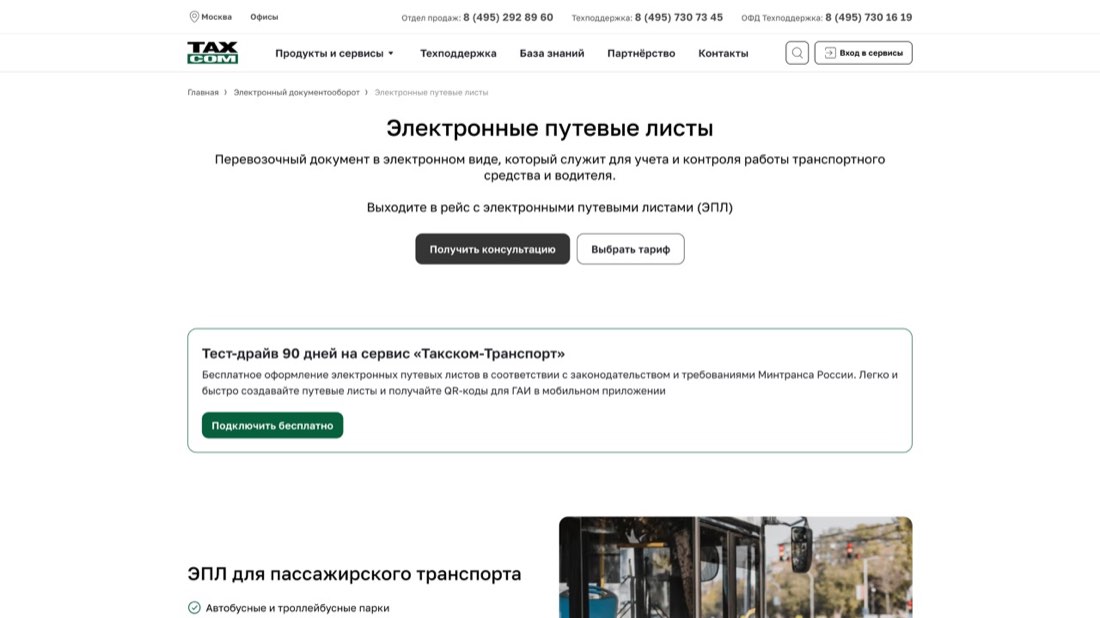Expand the Продукты и сервисы dropdown arrow
Image resolution: width=1100 pixels, height=618 pixels.
pyautogui.click(x=391, y=53)
